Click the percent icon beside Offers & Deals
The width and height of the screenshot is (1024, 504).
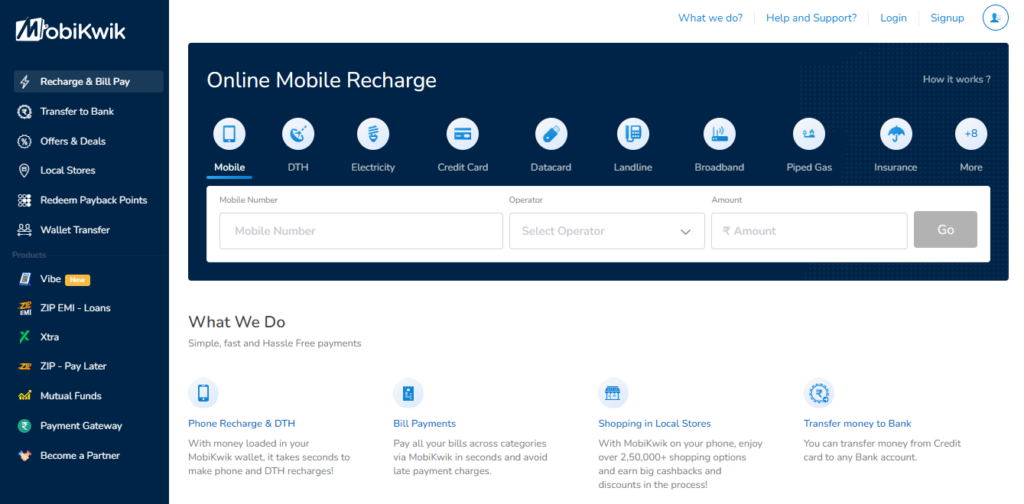(x=24, y=141)
